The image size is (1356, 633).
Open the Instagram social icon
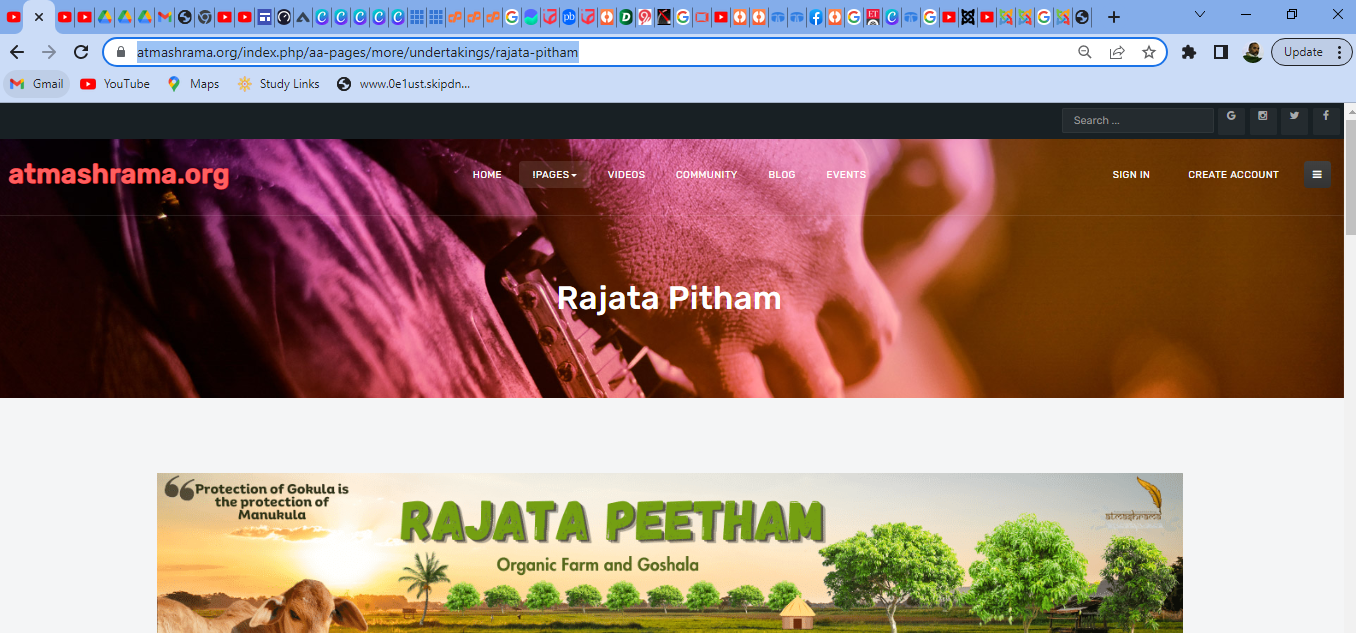pyautogui.click(x=1263, y=120)
